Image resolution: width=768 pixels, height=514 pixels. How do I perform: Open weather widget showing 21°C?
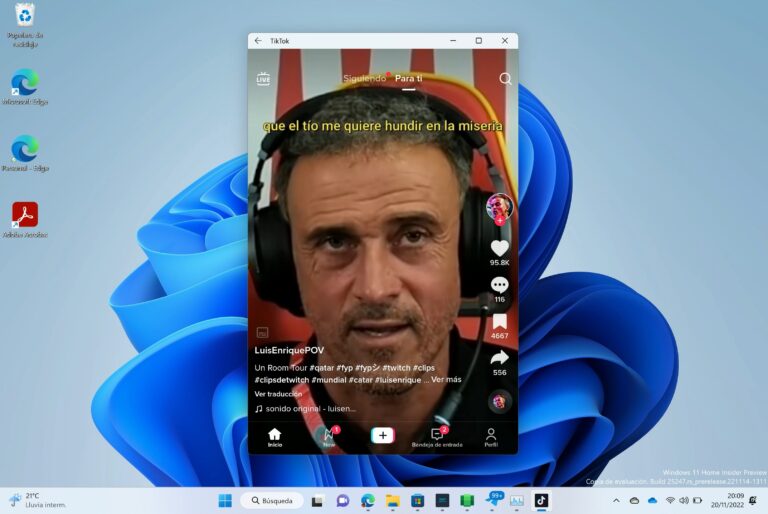point(37,500)
